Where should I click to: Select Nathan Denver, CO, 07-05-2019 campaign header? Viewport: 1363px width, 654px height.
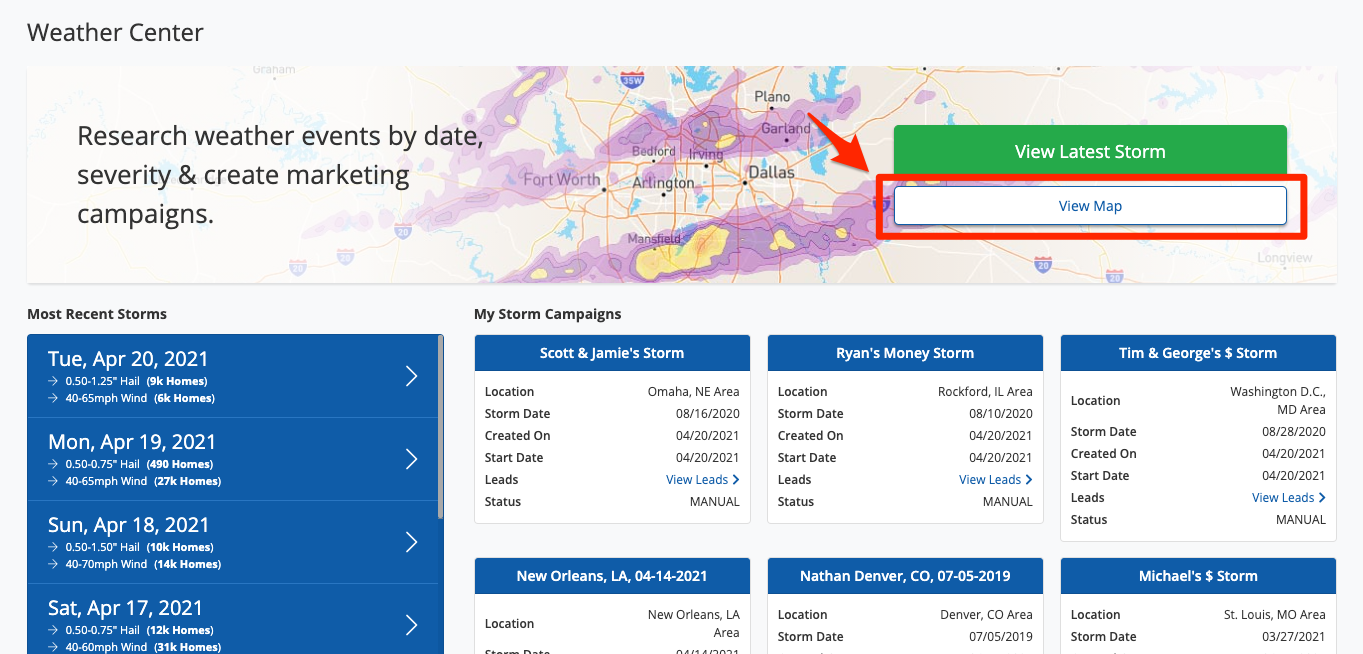click(x=905, y=576)
